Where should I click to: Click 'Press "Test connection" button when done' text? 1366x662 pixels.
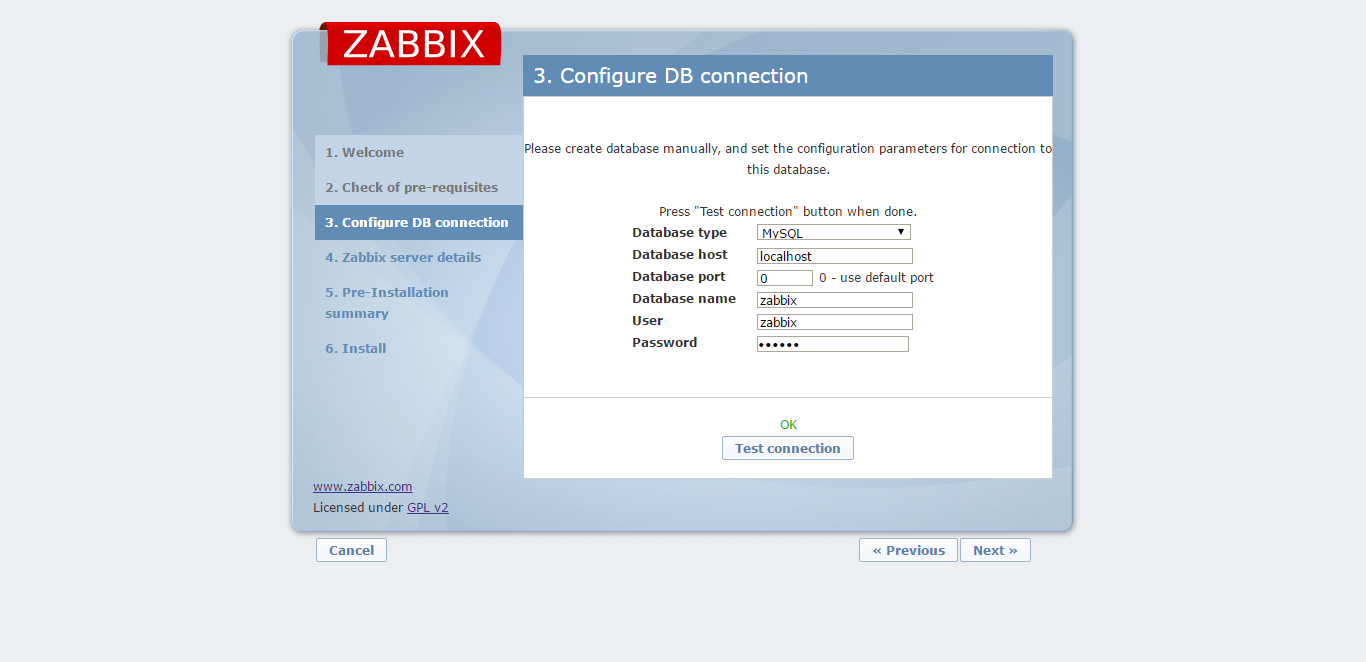point(788,212)
